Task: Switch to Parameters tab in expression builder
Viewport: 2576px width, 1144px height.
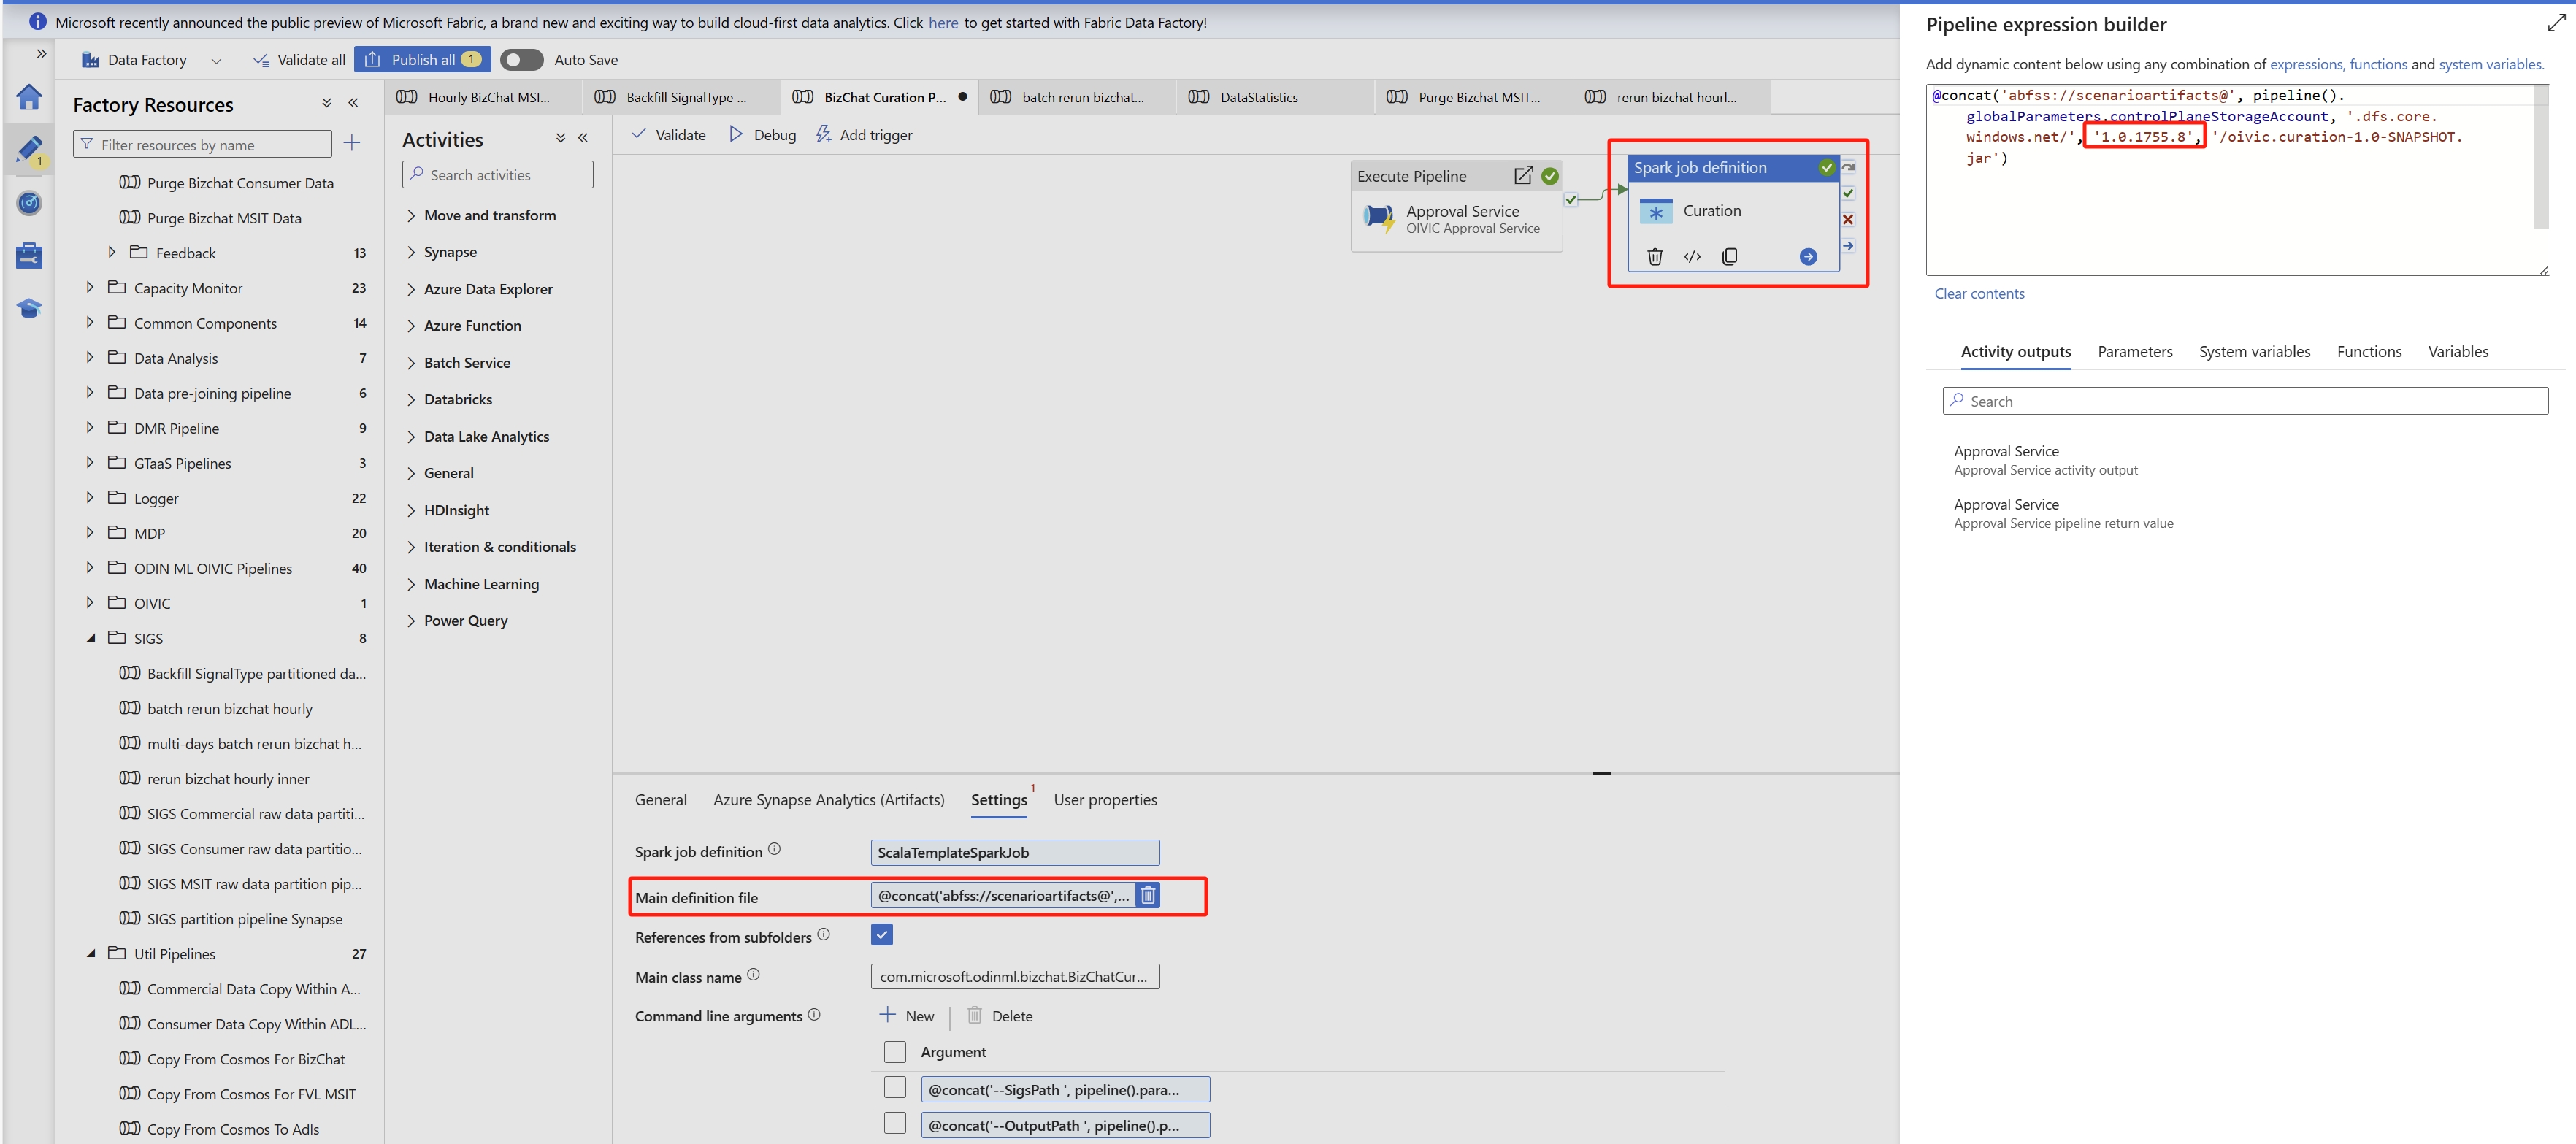Action: pos(2134,352)
